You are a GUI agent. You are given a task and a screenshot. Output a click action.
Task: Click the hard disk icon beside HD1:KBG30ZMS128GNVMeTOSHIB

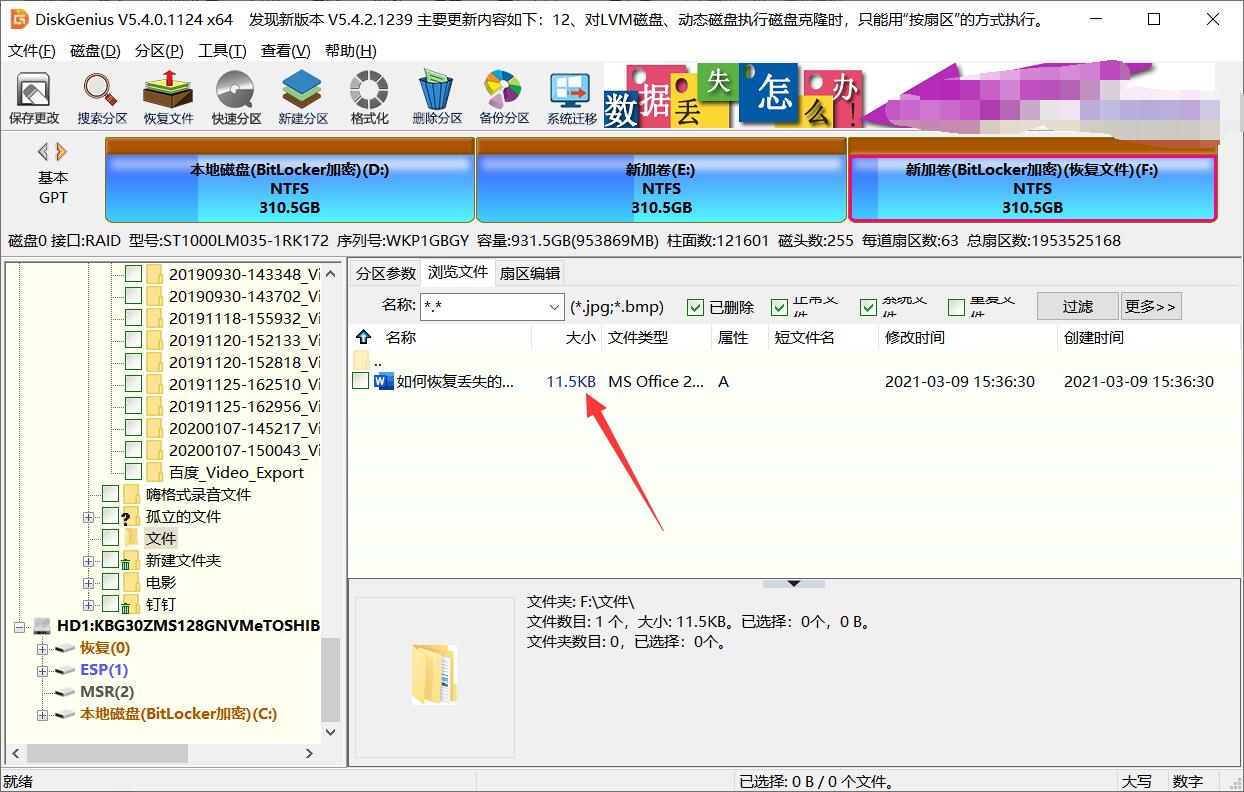(x=42, y=626)
